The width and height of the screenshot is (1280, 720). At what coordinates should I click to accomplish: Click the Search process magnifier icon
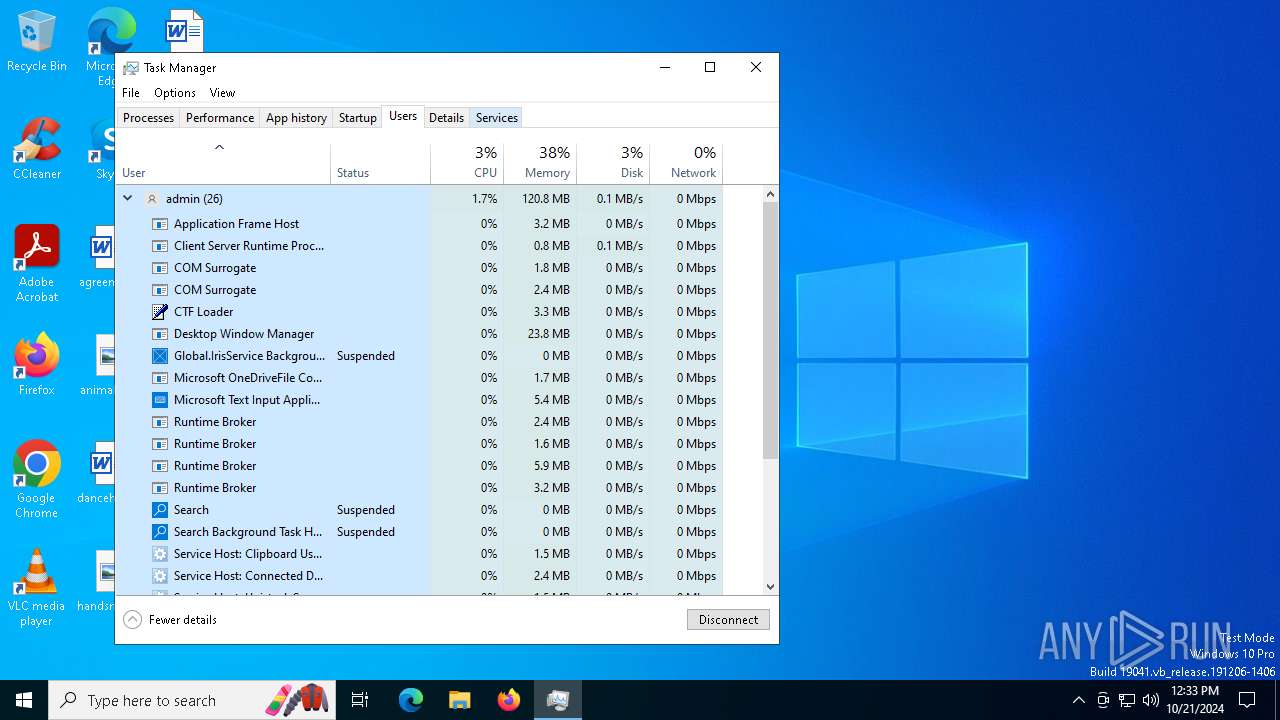[x=159, y=510]
